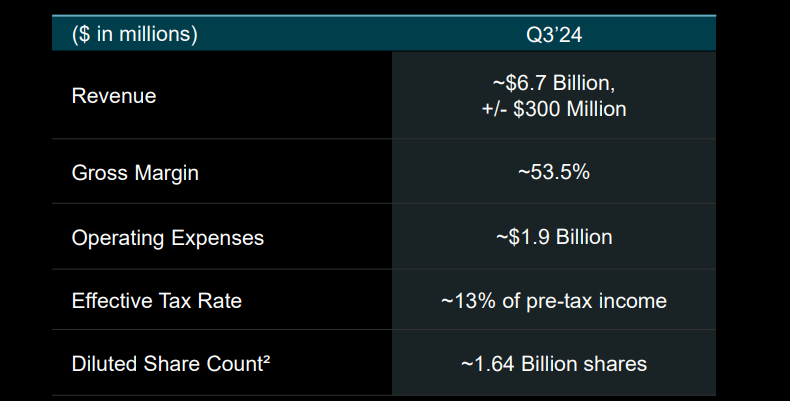Click the +/- $300 Million range text
Screen dimensions: 790x401
[x=554, y=108]
